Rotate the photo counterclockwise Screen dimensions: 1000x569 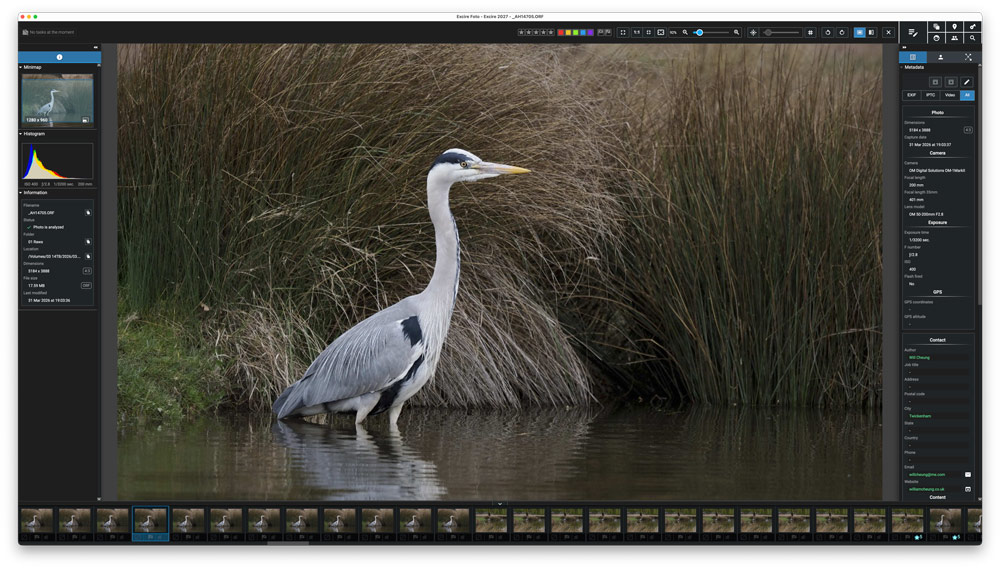tap(828, 33)
